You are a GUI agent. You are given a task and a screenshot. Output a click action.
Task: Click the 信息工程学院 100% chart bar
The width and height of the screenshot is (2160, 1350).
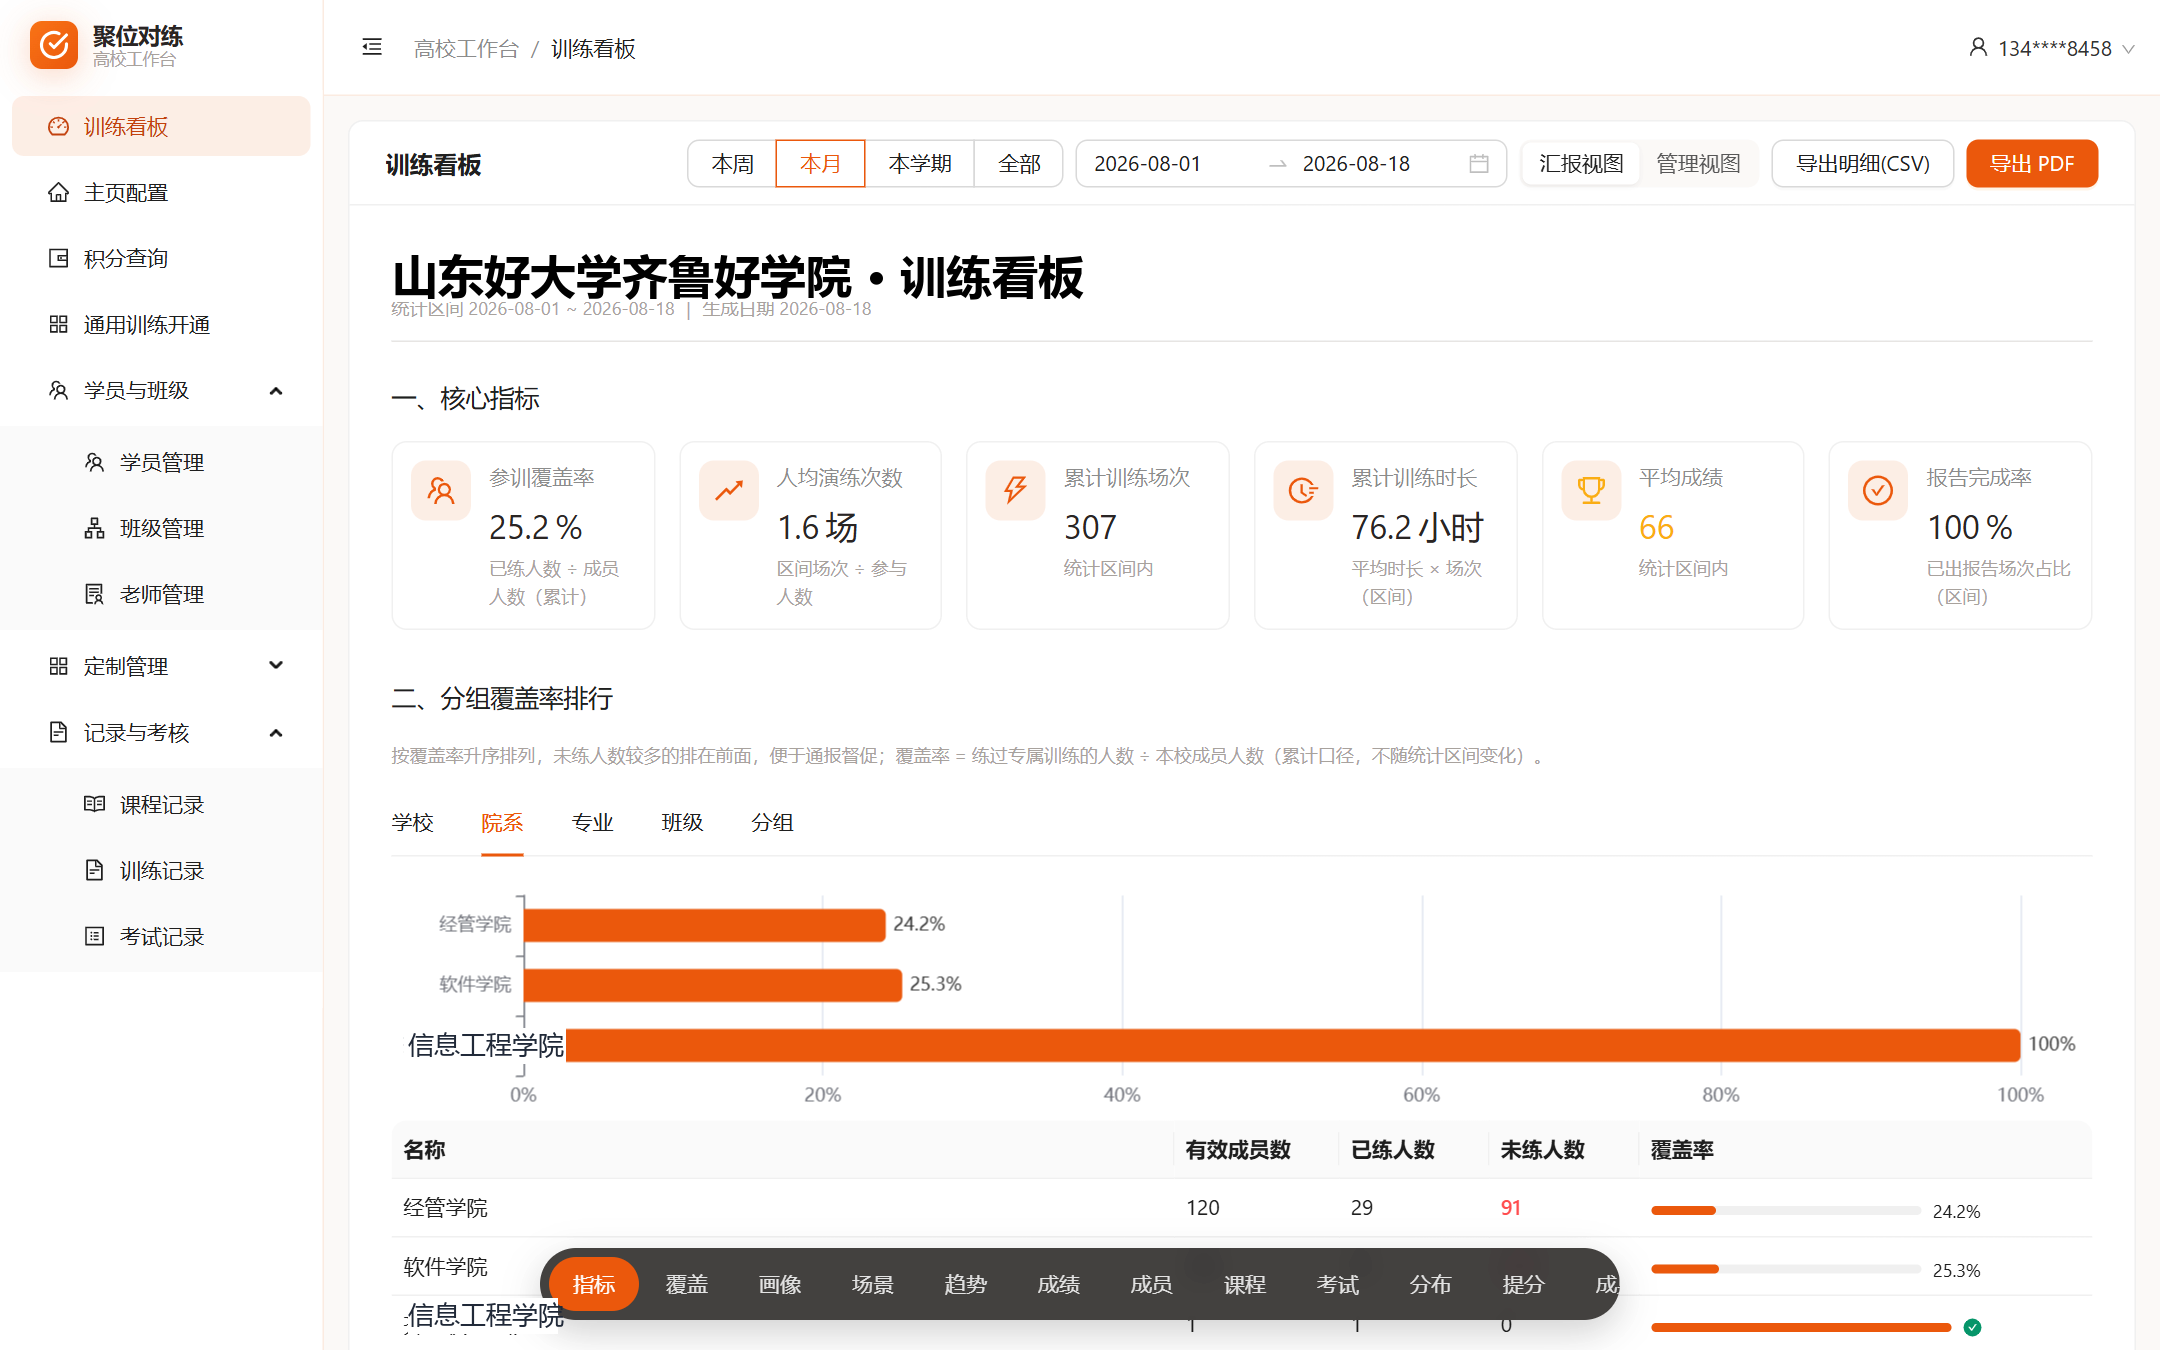pyautogui.click(x=1292, y=1044)
